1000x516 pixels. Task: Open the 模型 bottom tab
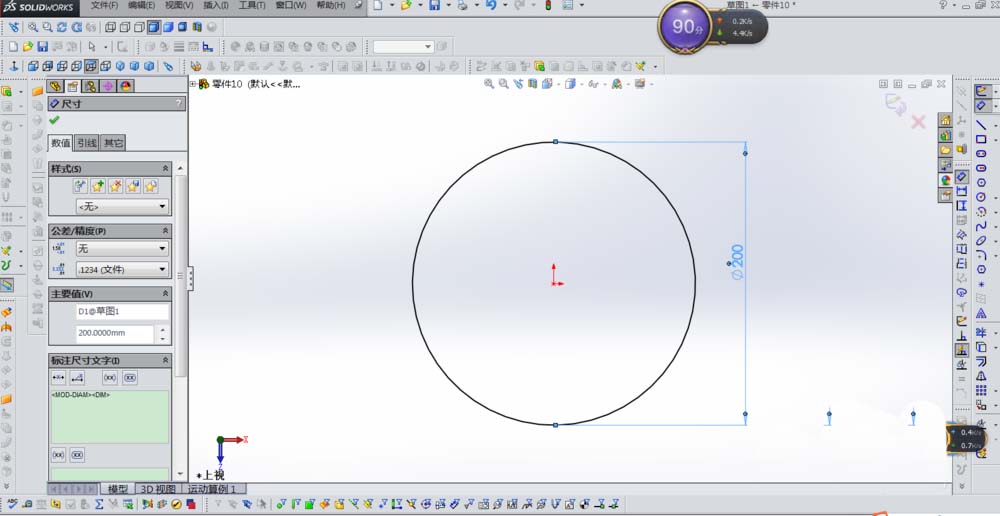[x=118, y=489]
